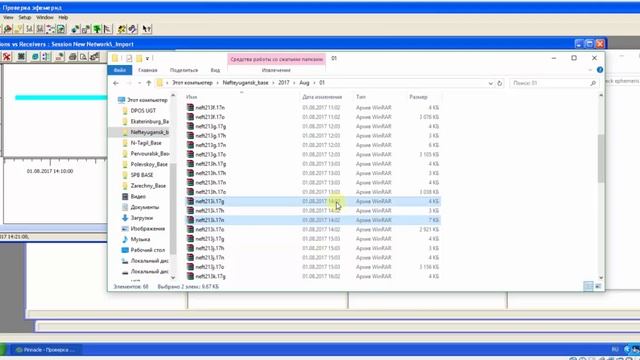Open Загрузки in navigation pane
640x360 pixels.
click(x=141, y=218)
